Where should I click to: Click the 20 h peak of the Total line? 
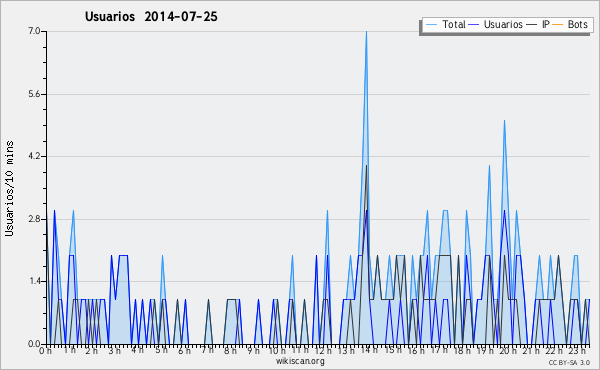(x=504, y=121)
